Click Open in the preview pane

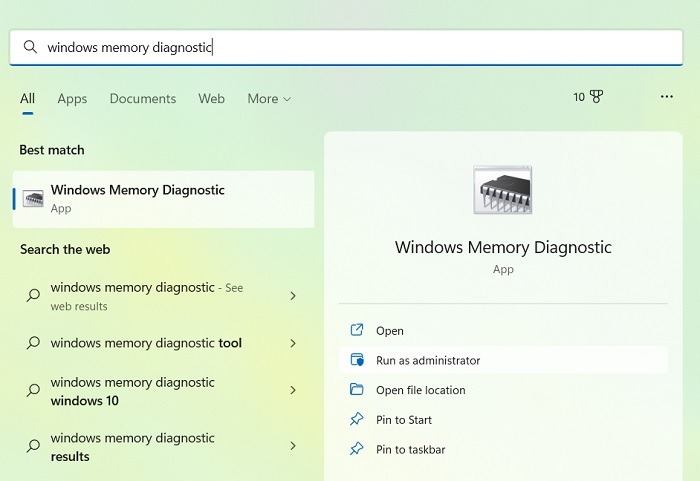(x=503, y=330)
